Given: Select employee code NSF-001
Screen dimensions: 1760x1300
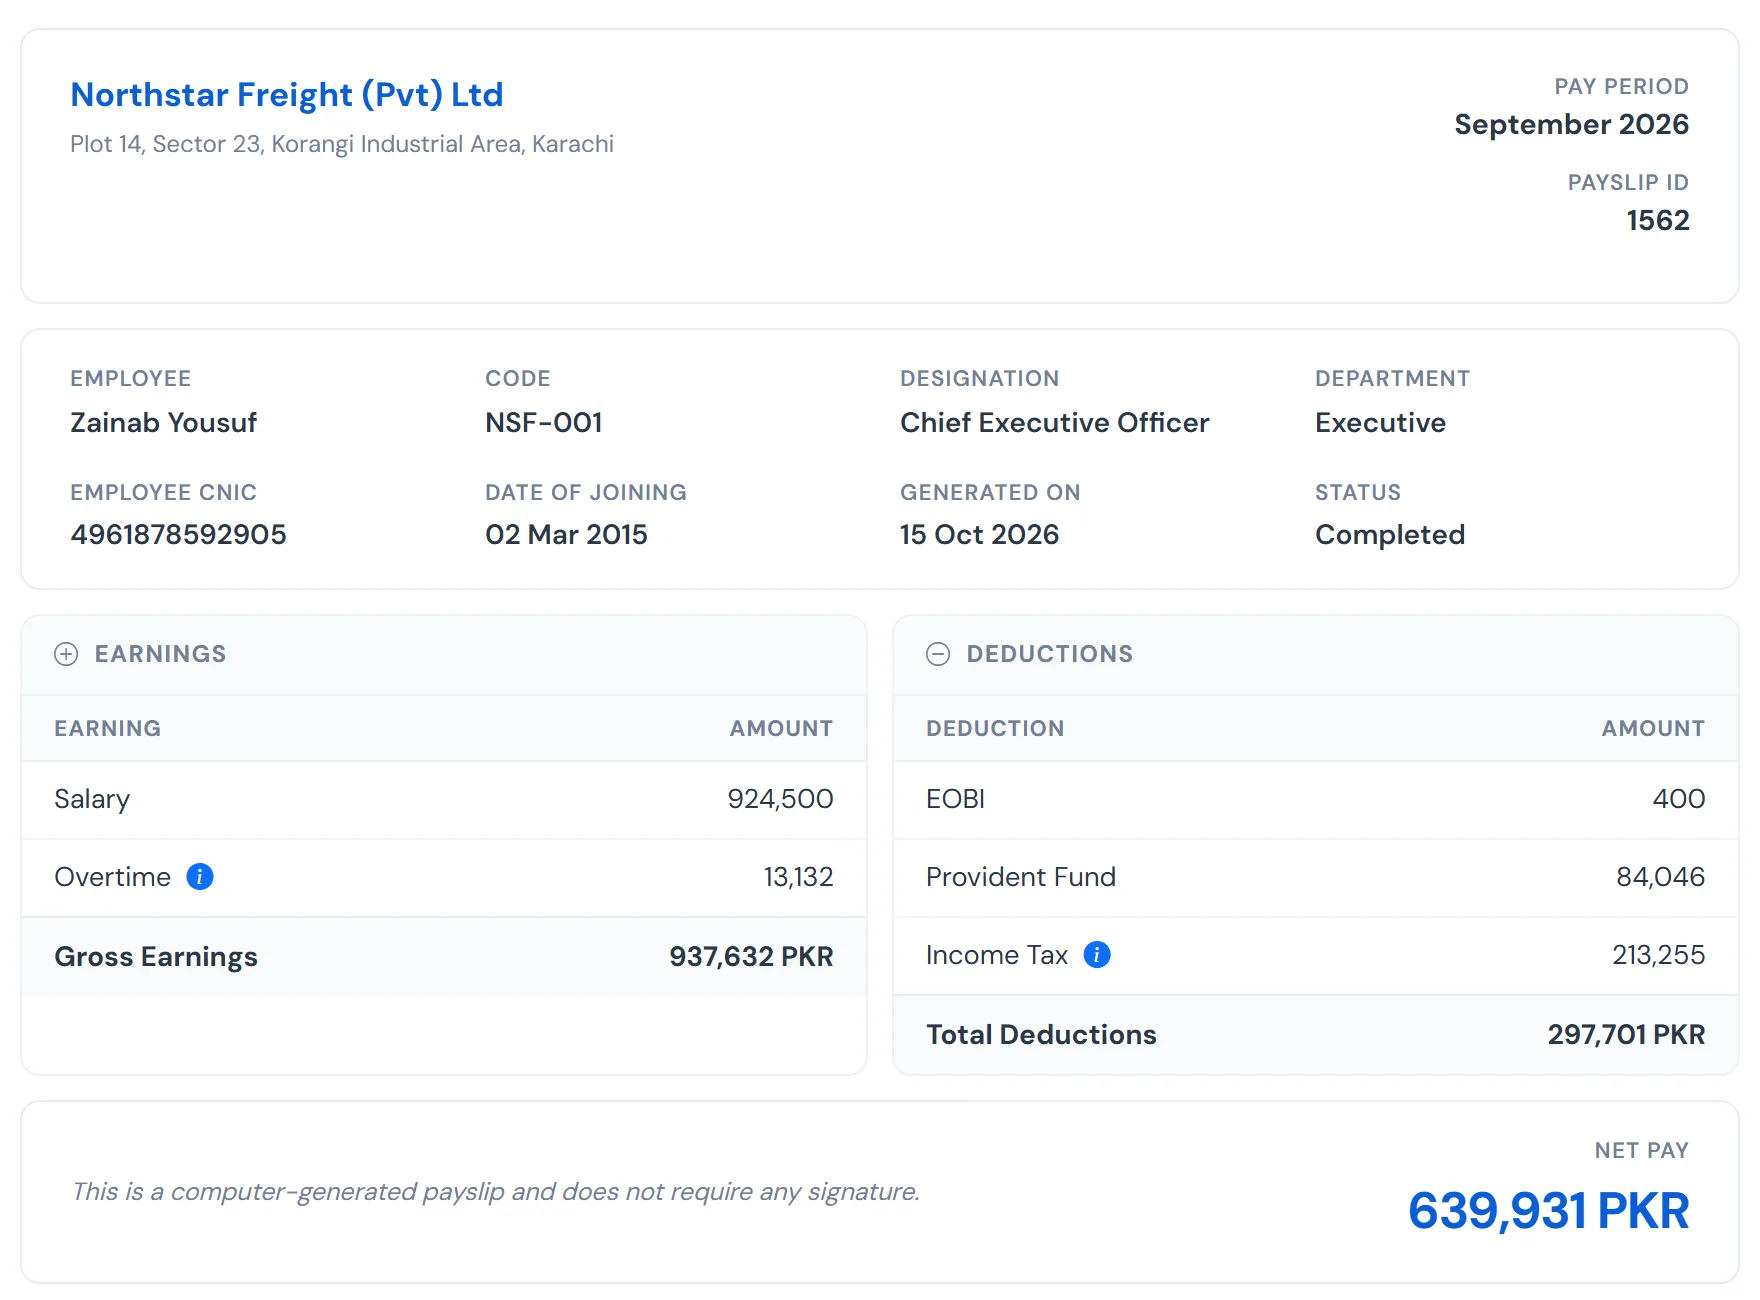Looking at the screenshot, I should (544, 423).
